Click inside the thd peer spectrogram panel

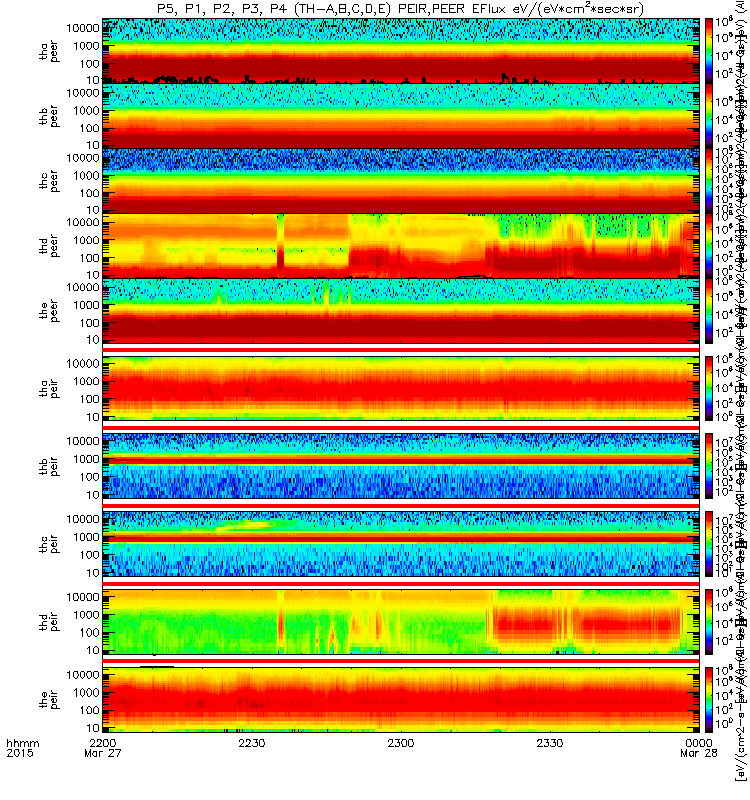pyautogui.click(x=401, y=245)
